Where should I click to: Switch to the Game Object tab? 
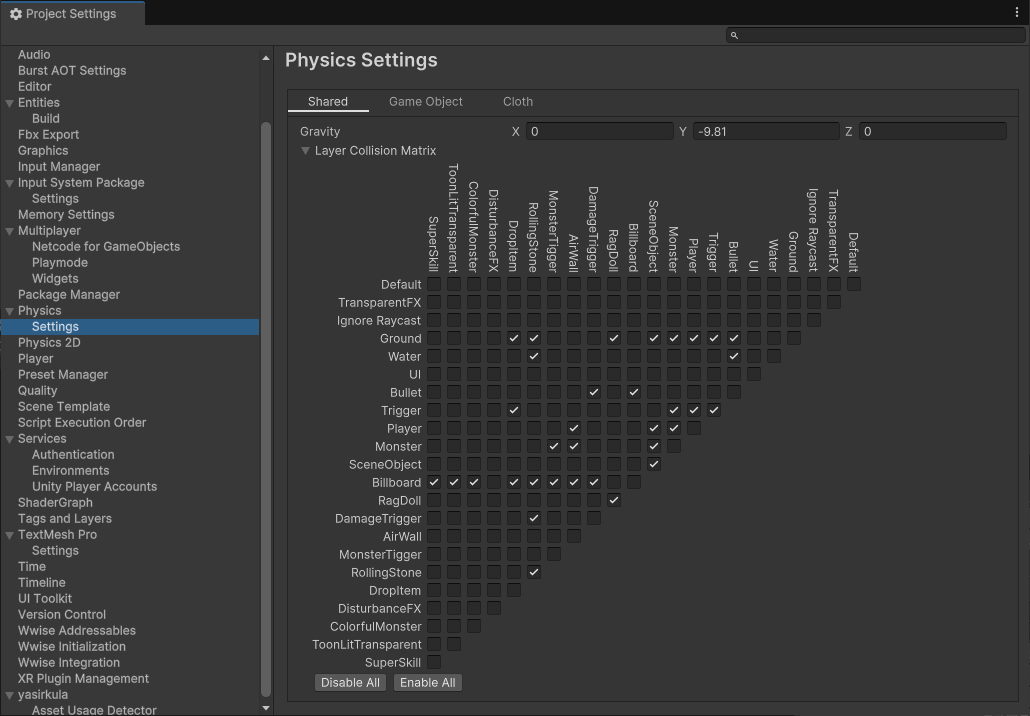(425, 102)
